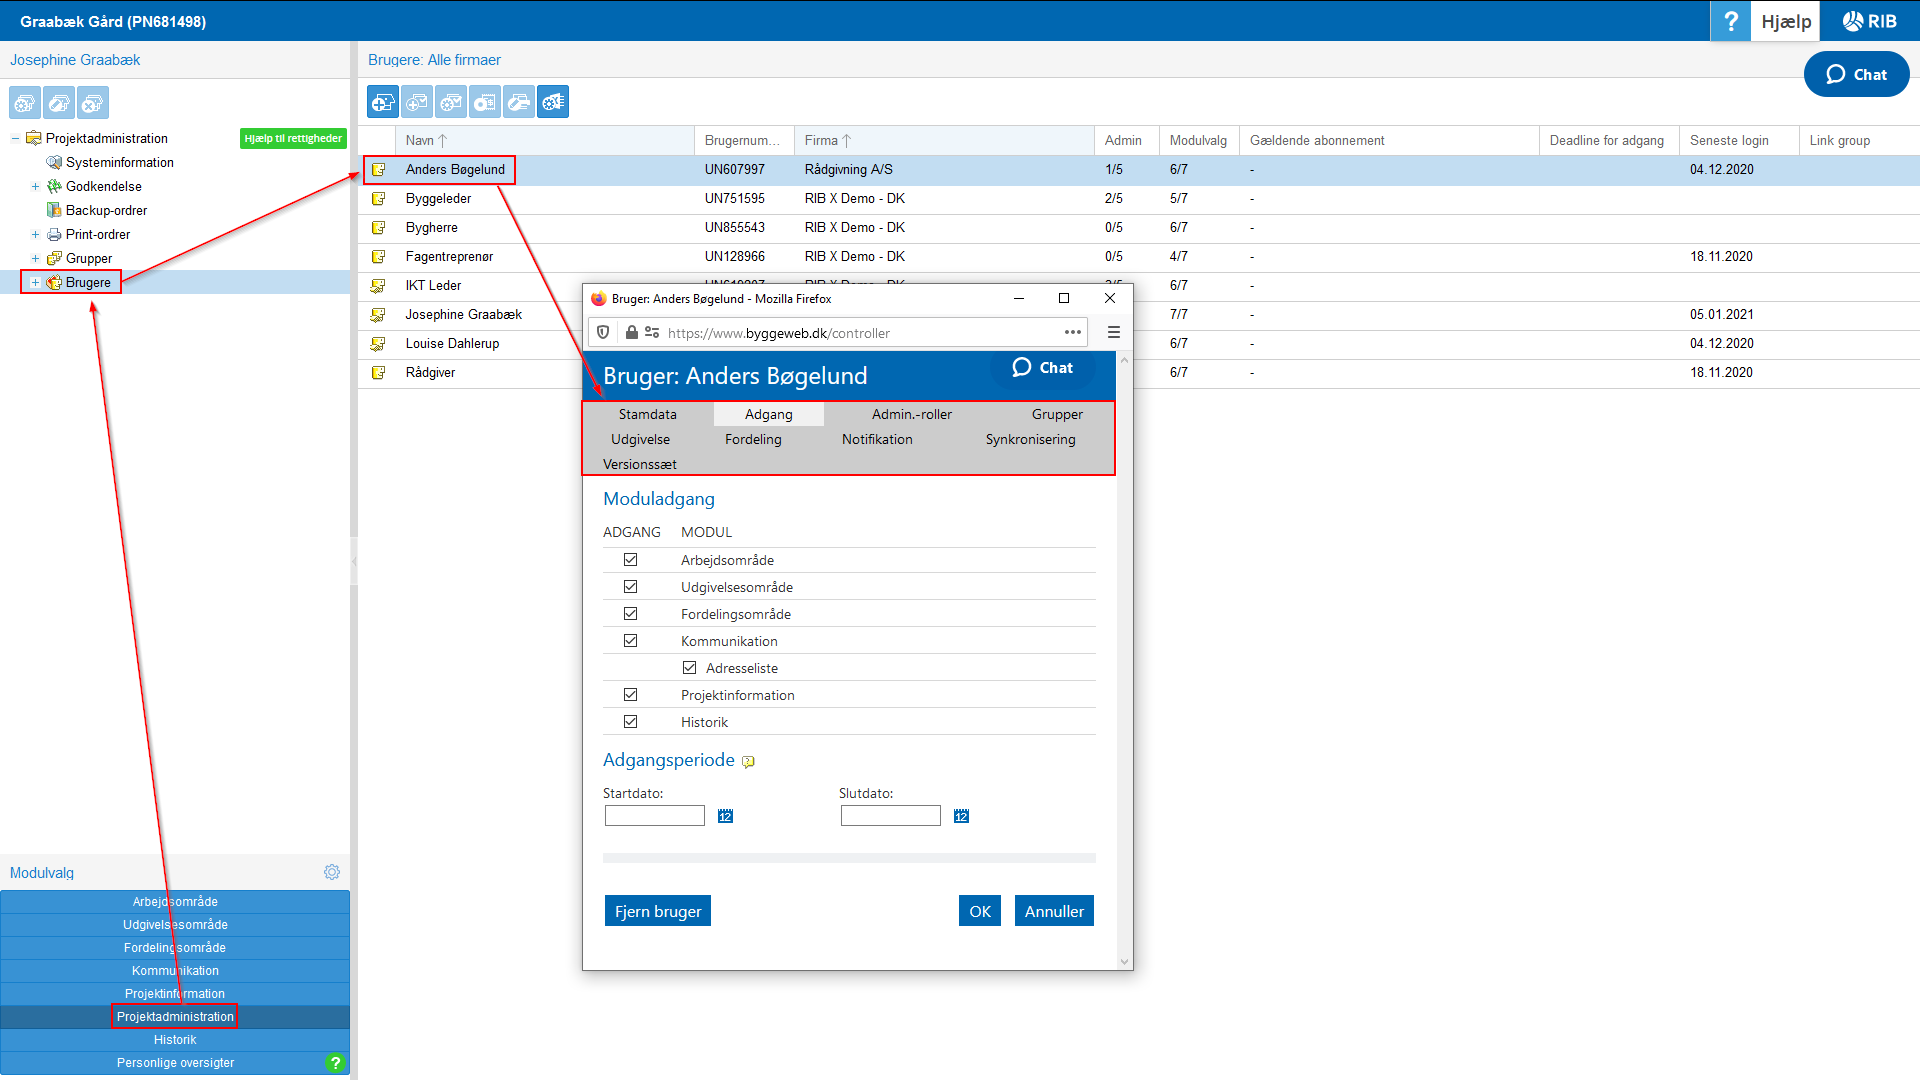The width and height of the screenshot is (1920, 1080).
Task: Click the green Hjælp til rettigheder button
Action: point(293,138)
